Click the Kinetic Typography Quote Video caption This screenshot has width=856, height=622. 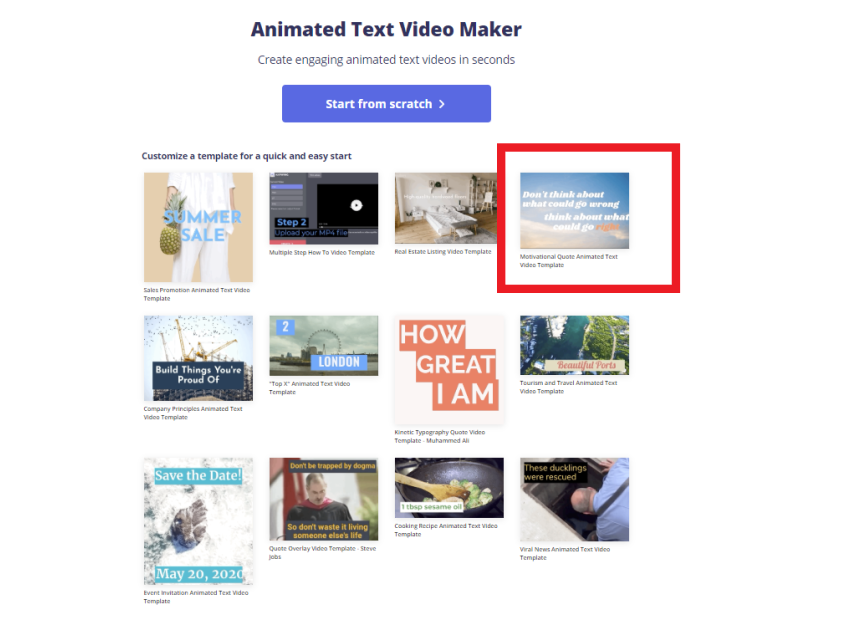pos(439,436)
